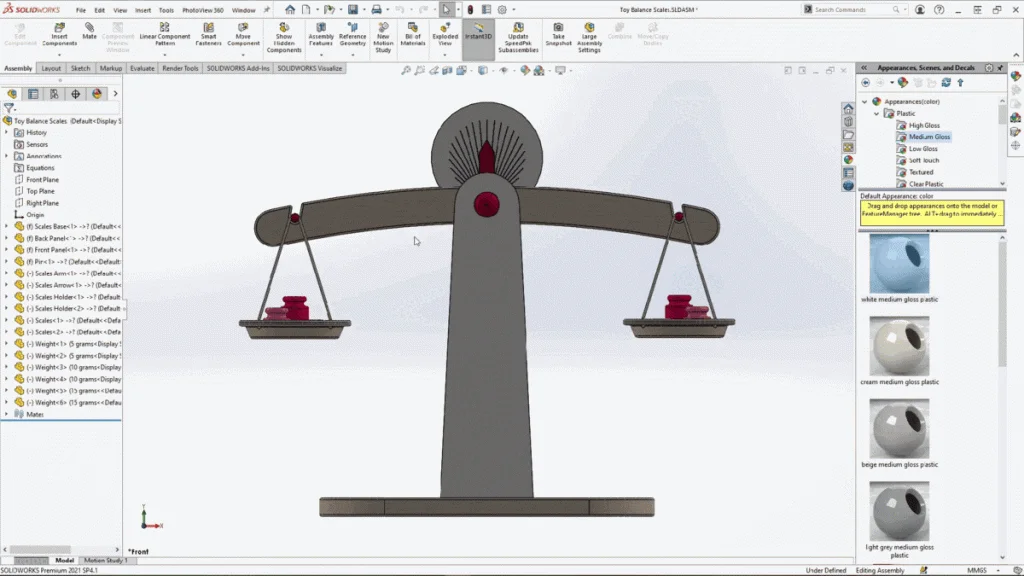This screenshot has height=576, width=1024.
Task: Click the Home icon in title bar
Action: (x=290, y=10)
